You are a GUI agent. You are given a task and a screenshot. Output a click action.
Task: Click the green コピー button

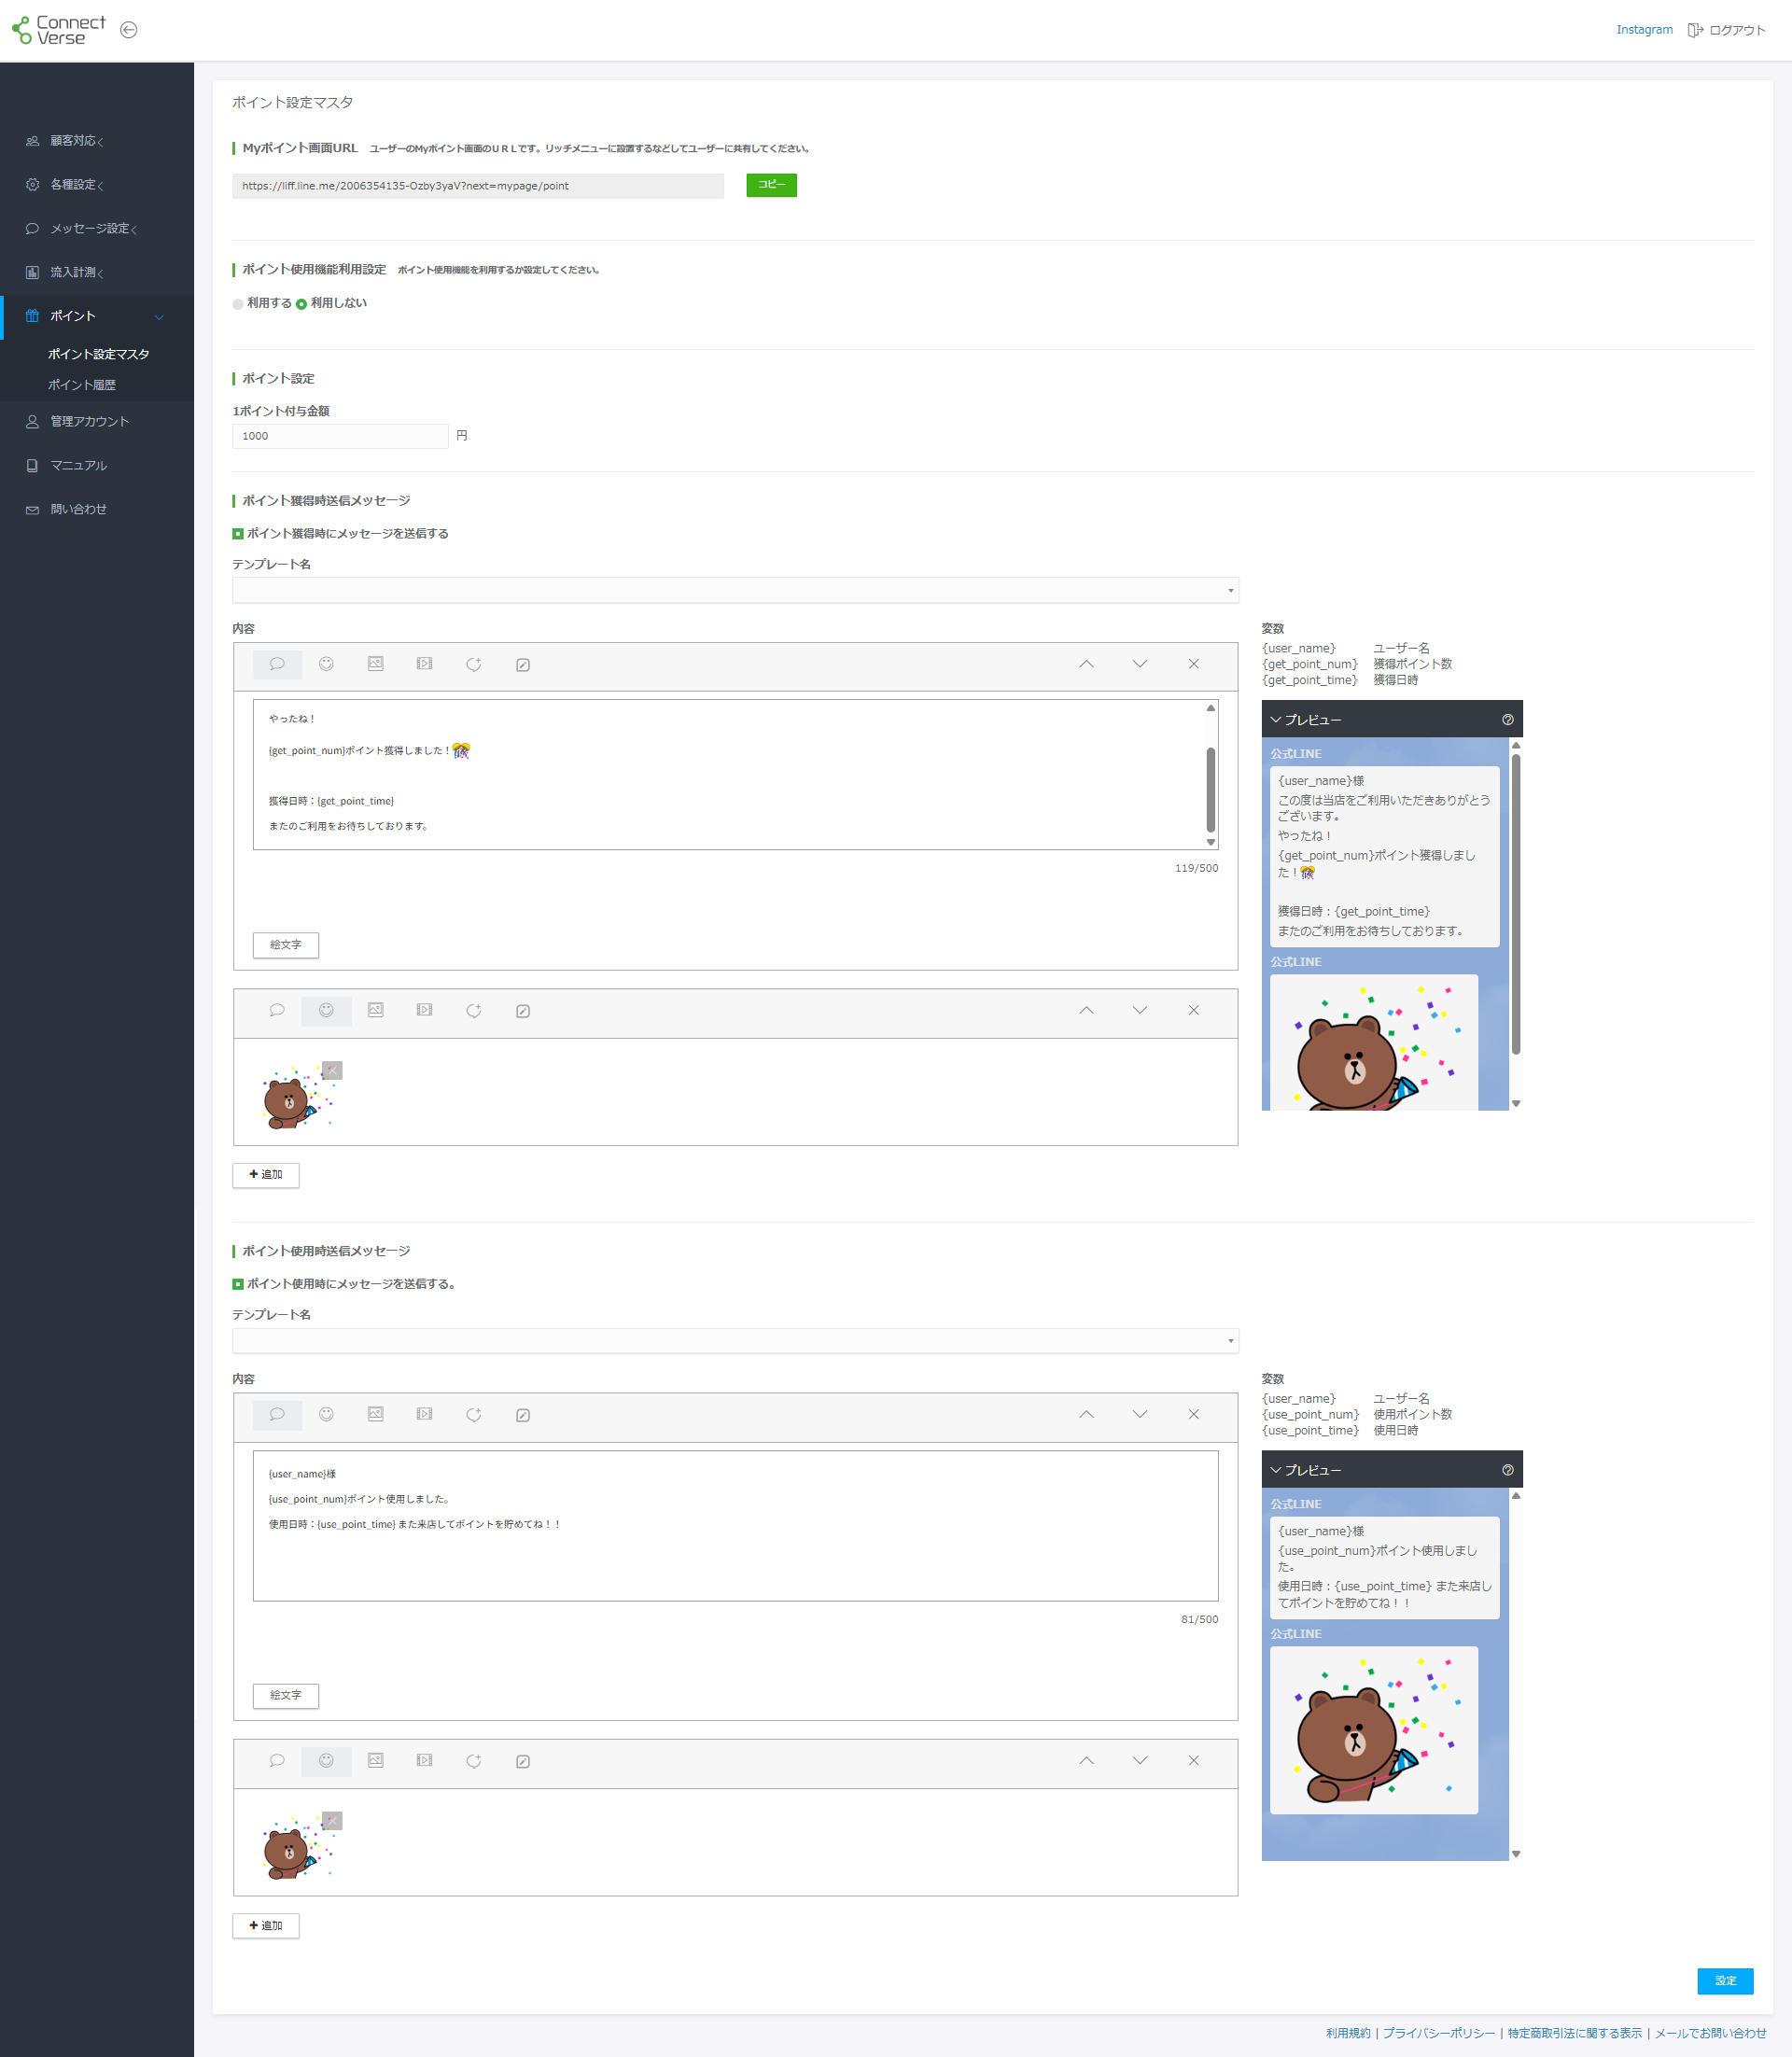(x=771, y=185)
